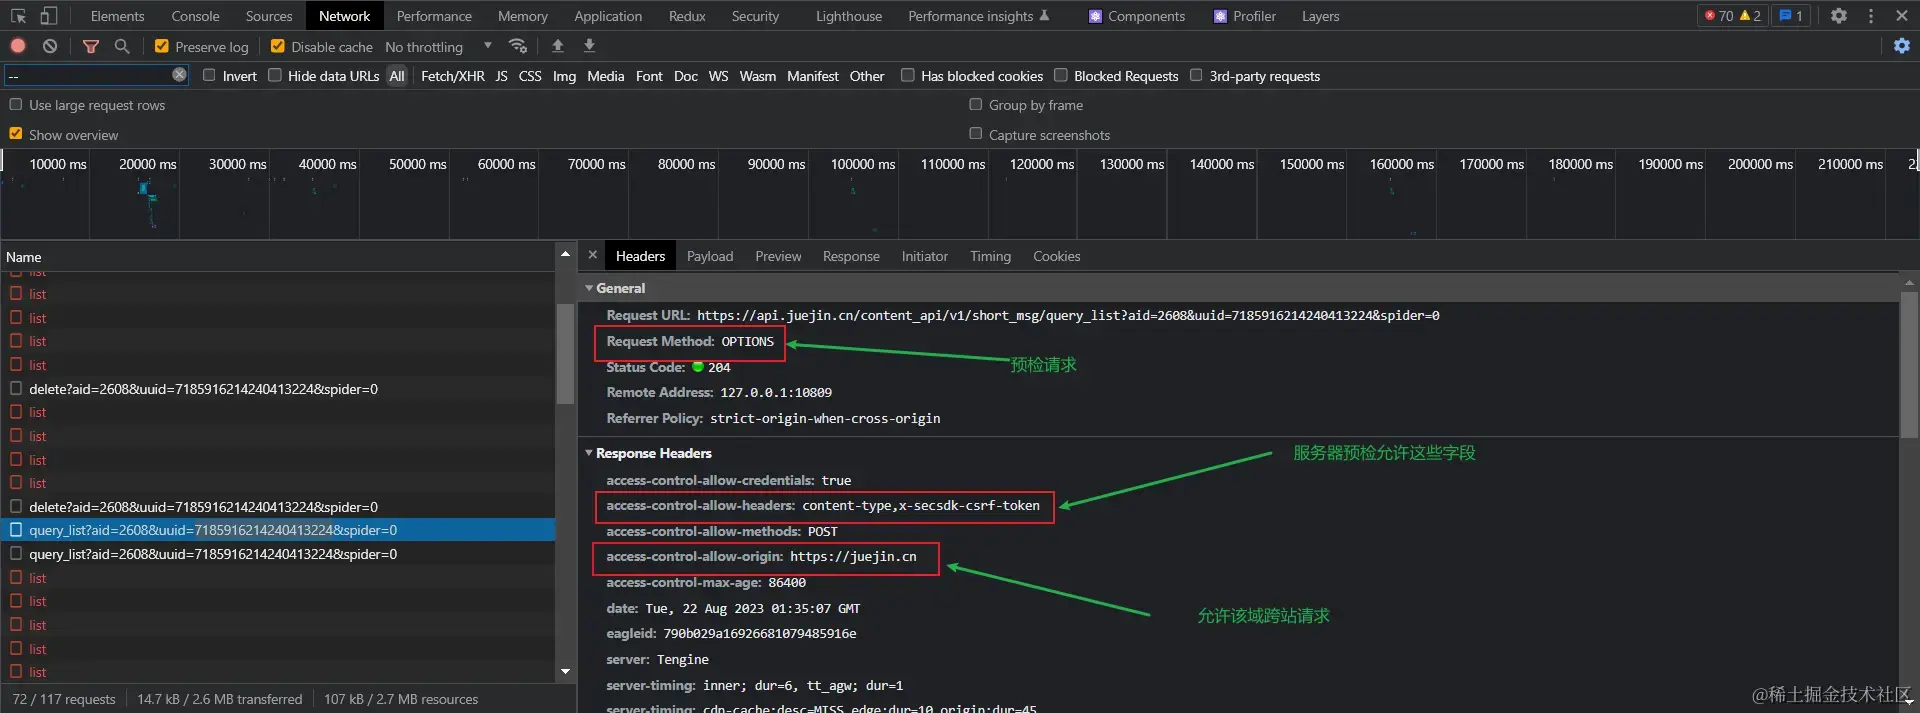Switch to the Elements tab
Screen dimensions: 1920x713
(117, 16)
